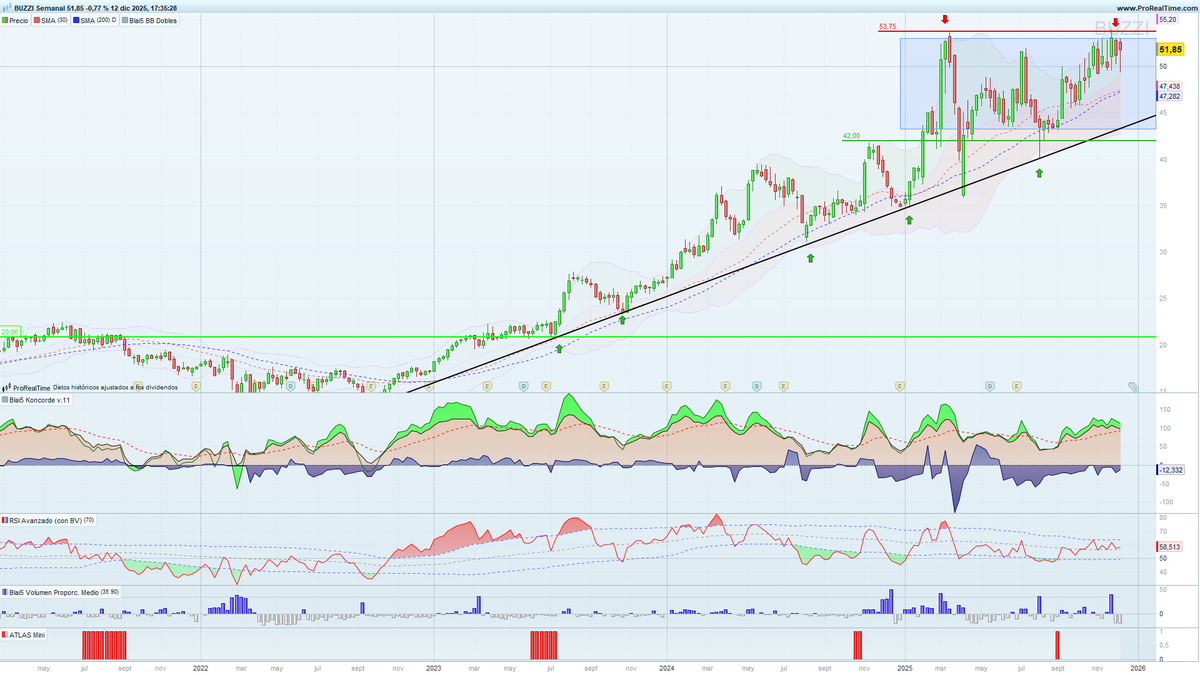1200x675 pixels.
Task: Click the E event marker at the 2024 line
Action: tap(666, 385)
